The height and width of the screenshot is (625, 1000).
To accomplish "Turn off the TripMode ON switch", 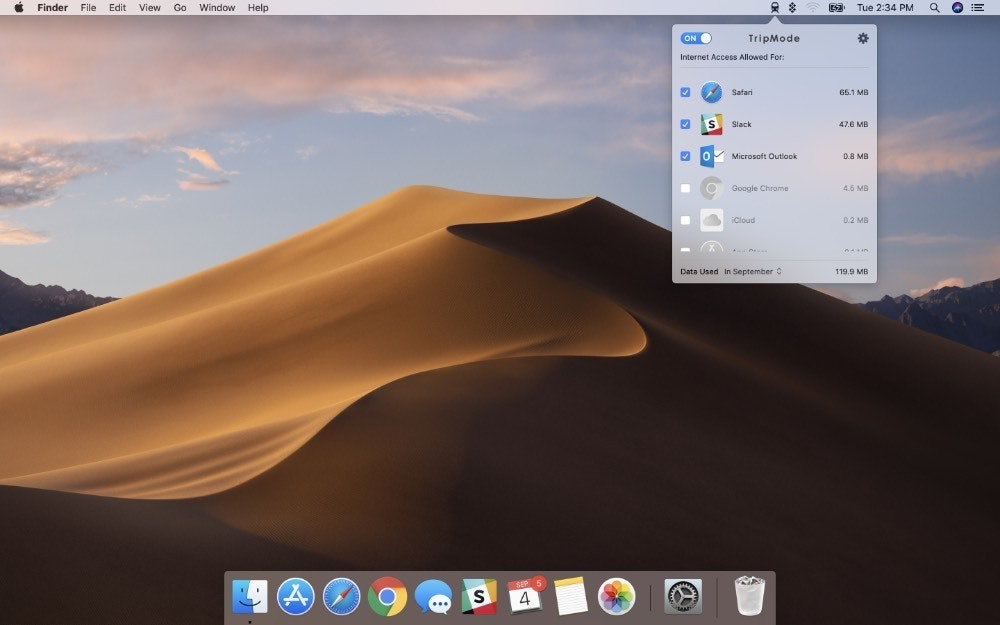I will (695, 38).
